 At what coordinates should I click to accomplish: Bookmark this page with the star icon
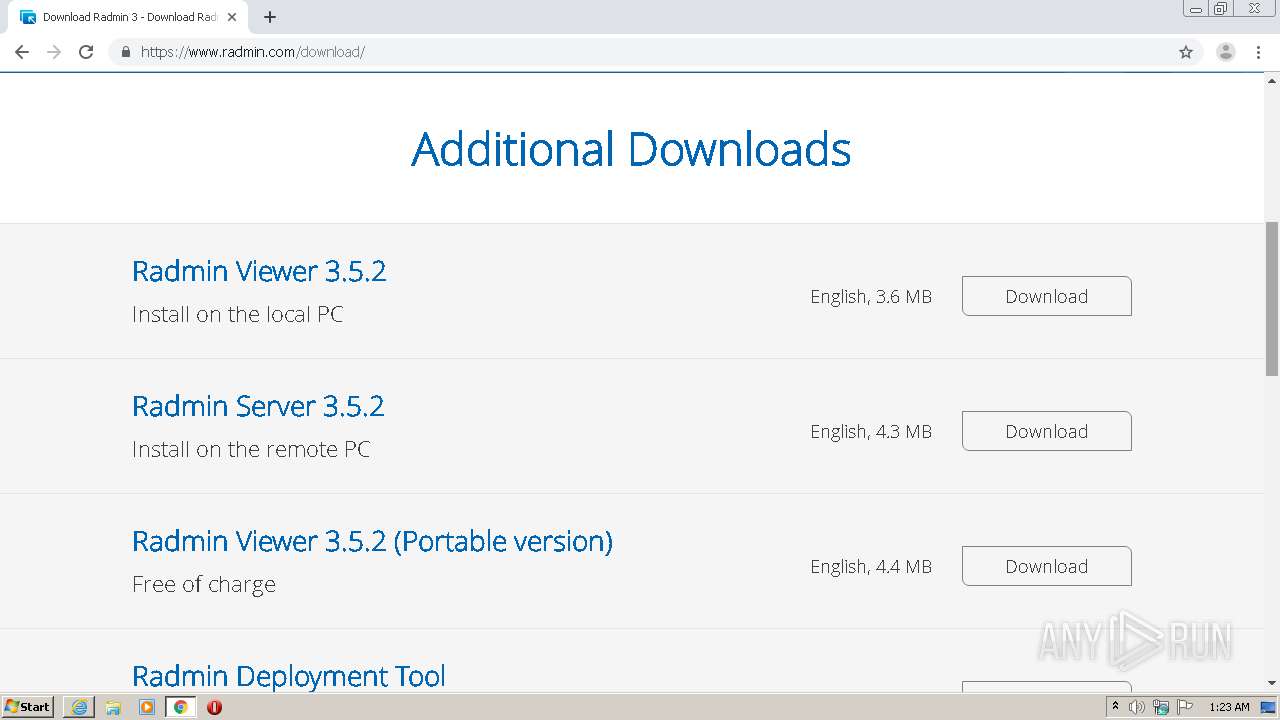(1186, 52)
